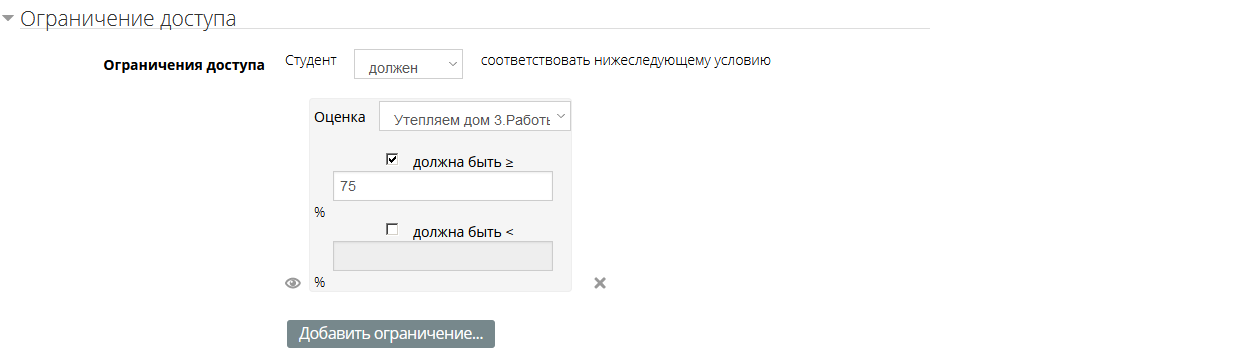Click the 'Ограничение доступа' section heading
This screenshot has width=1250, height=362.
click(x=128, y=18)
